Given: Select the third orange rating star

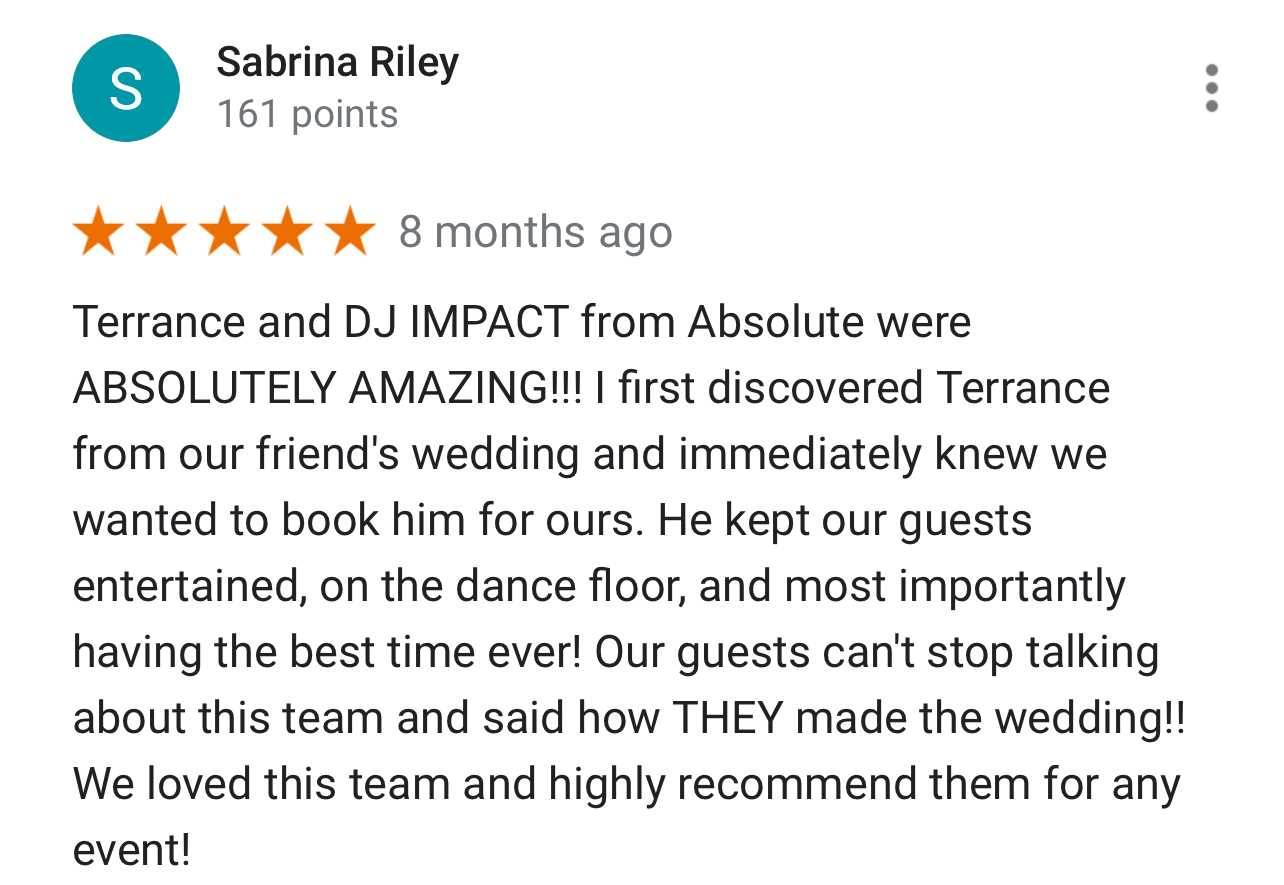Looking at the screenshot, I should point(224,232).
